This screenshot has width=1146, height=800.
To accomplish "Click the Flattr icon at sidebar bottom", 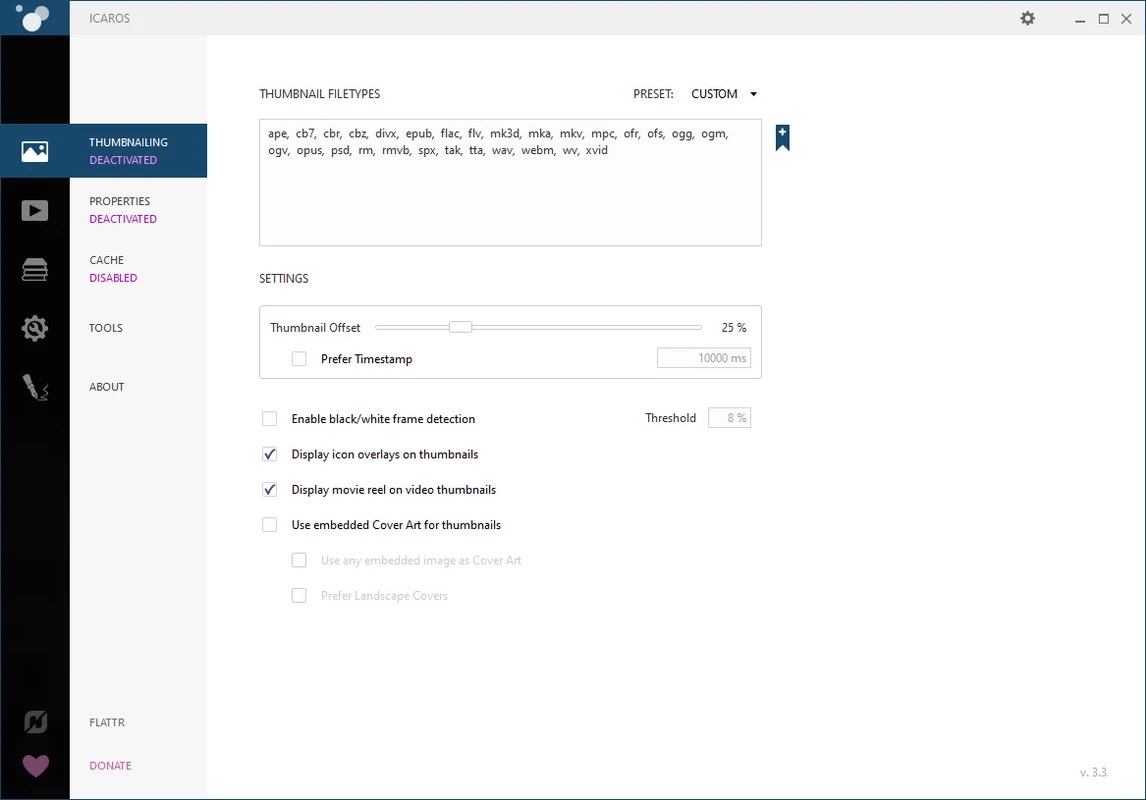I will (35, 722).
